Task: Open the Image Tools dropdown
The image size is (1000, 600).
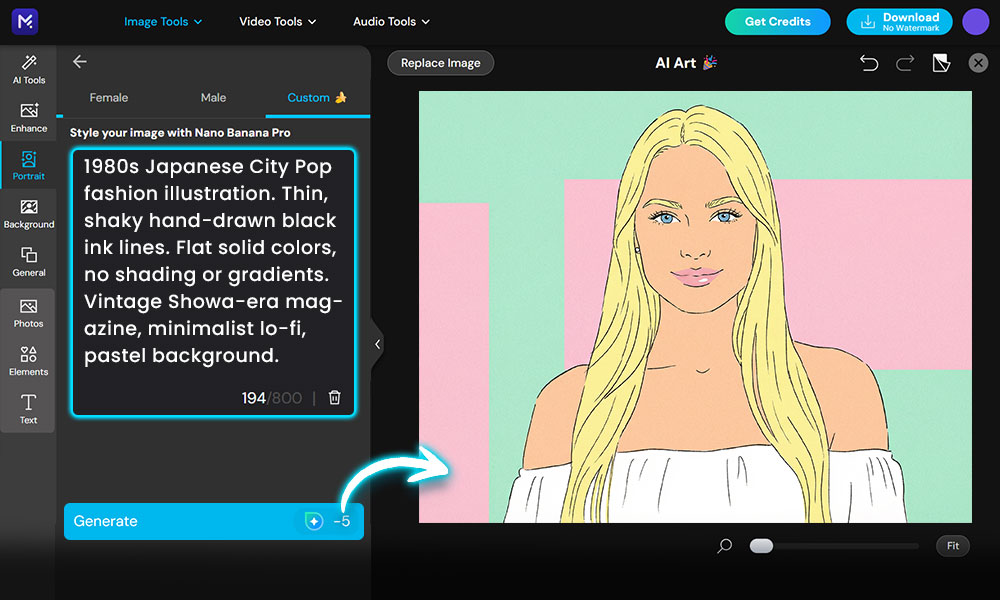Action: pos(163,20)
